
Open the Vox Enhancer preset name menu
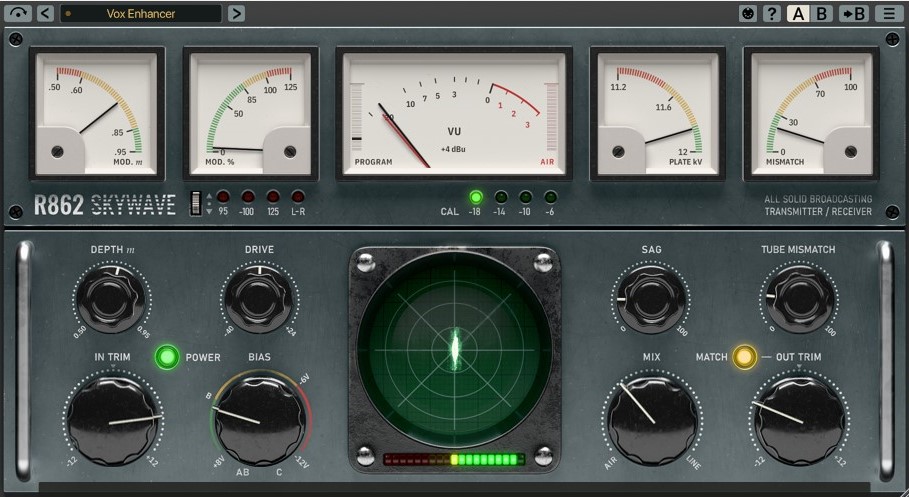tap(141, 13)
